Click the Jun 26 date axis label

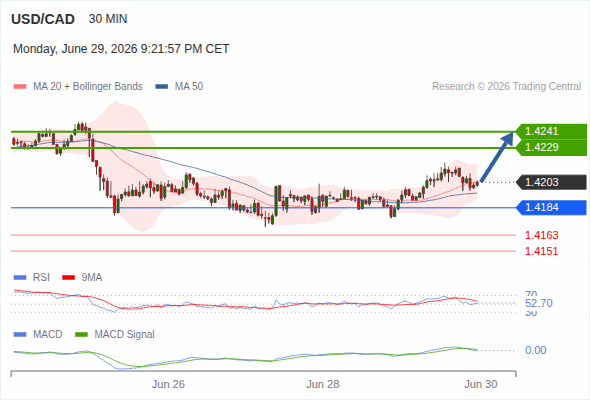tap(168, 384)
